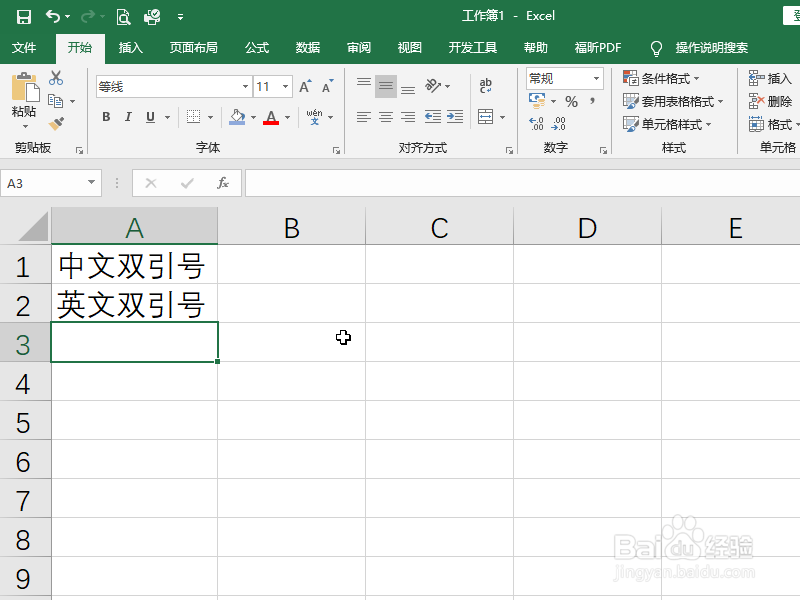The width and height of the screenshot is (800, 600).
Task: Apply percent style to cell
Action: [571, 102]
